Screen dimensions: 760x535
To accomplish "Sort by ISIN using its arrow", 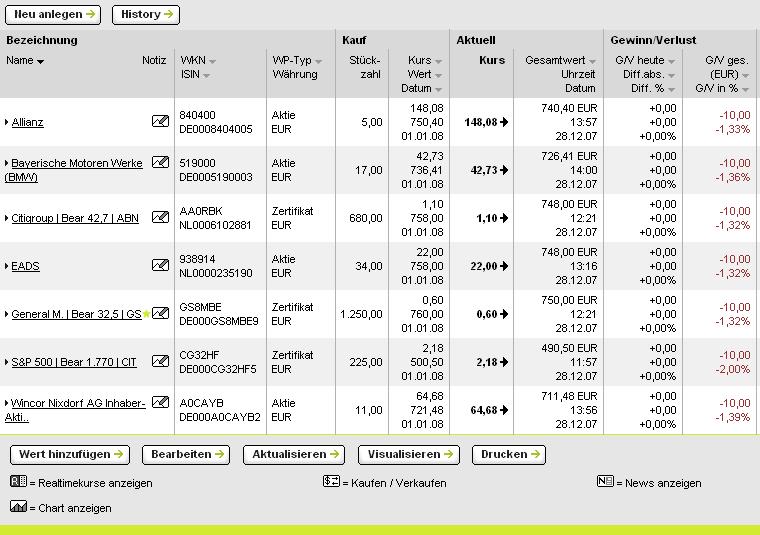I will coord(206,76).
